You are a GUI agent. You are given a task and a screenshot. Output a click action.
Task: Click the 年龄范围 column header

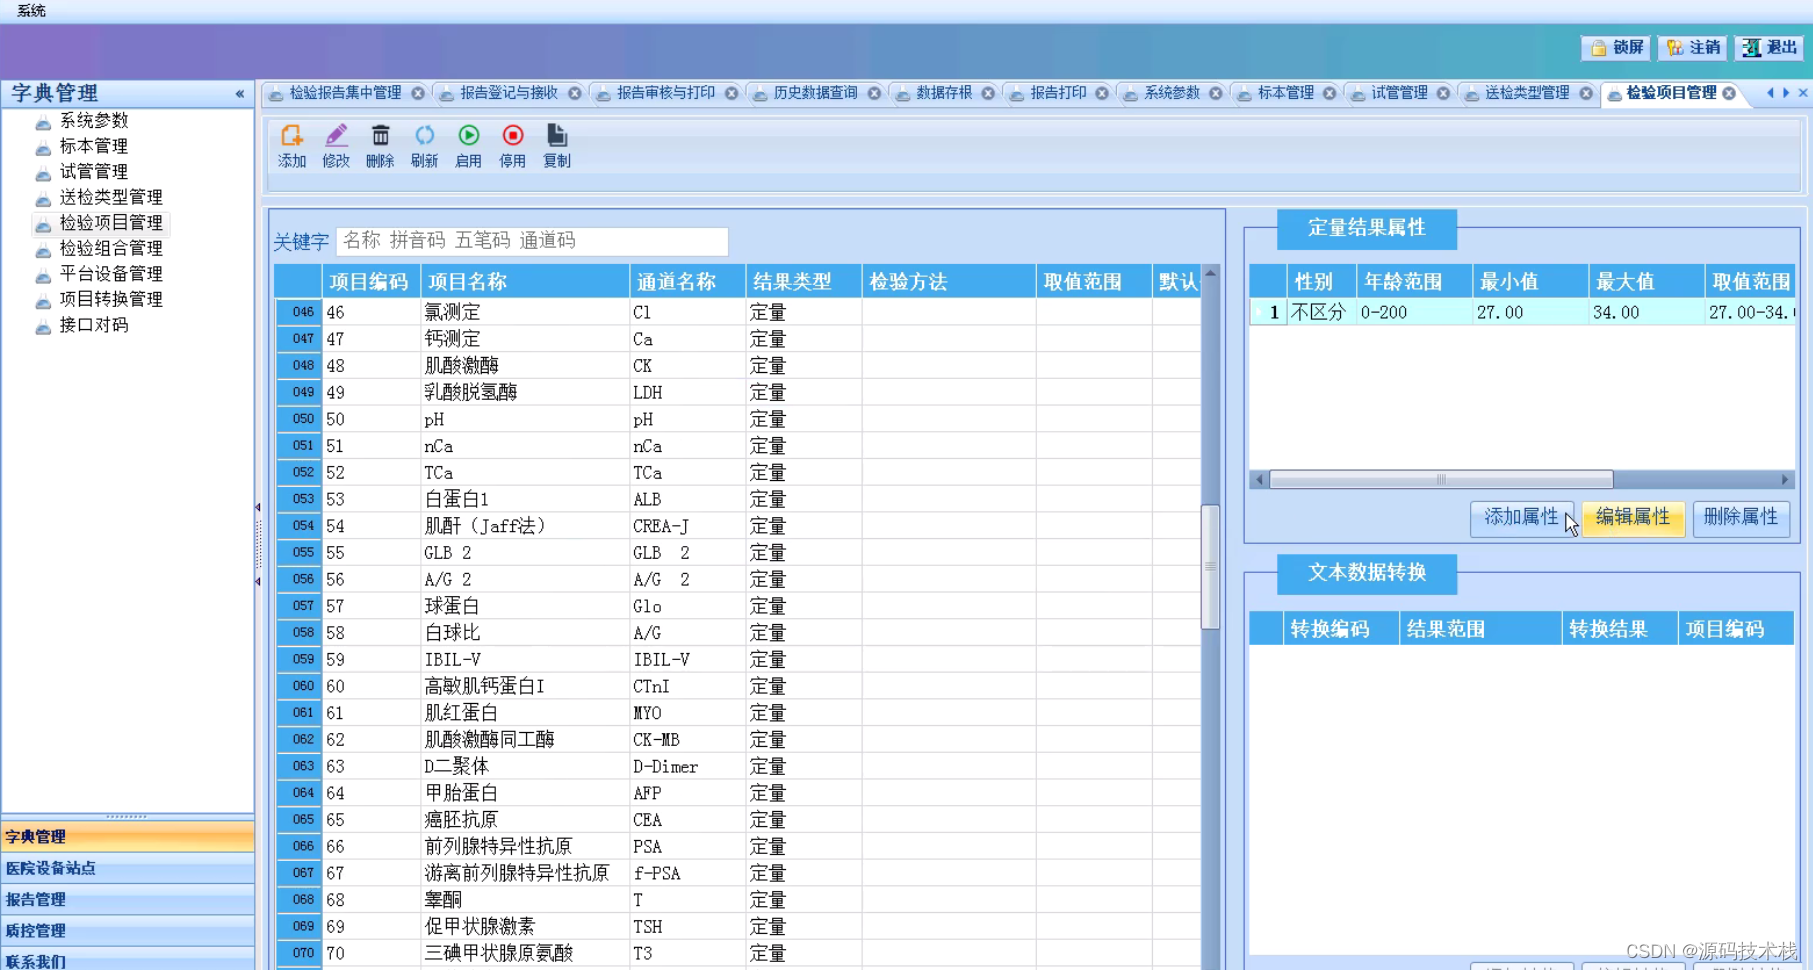click(x=1414, y=282)
